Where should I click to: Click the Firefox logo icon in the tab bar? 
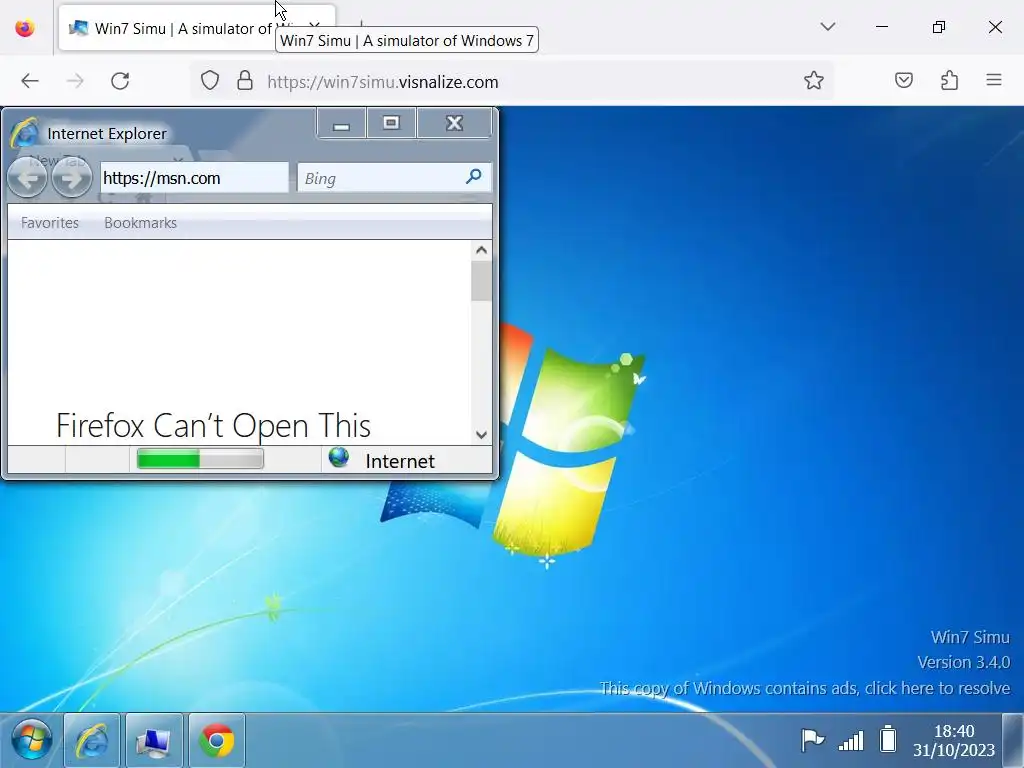coord(25,28)
